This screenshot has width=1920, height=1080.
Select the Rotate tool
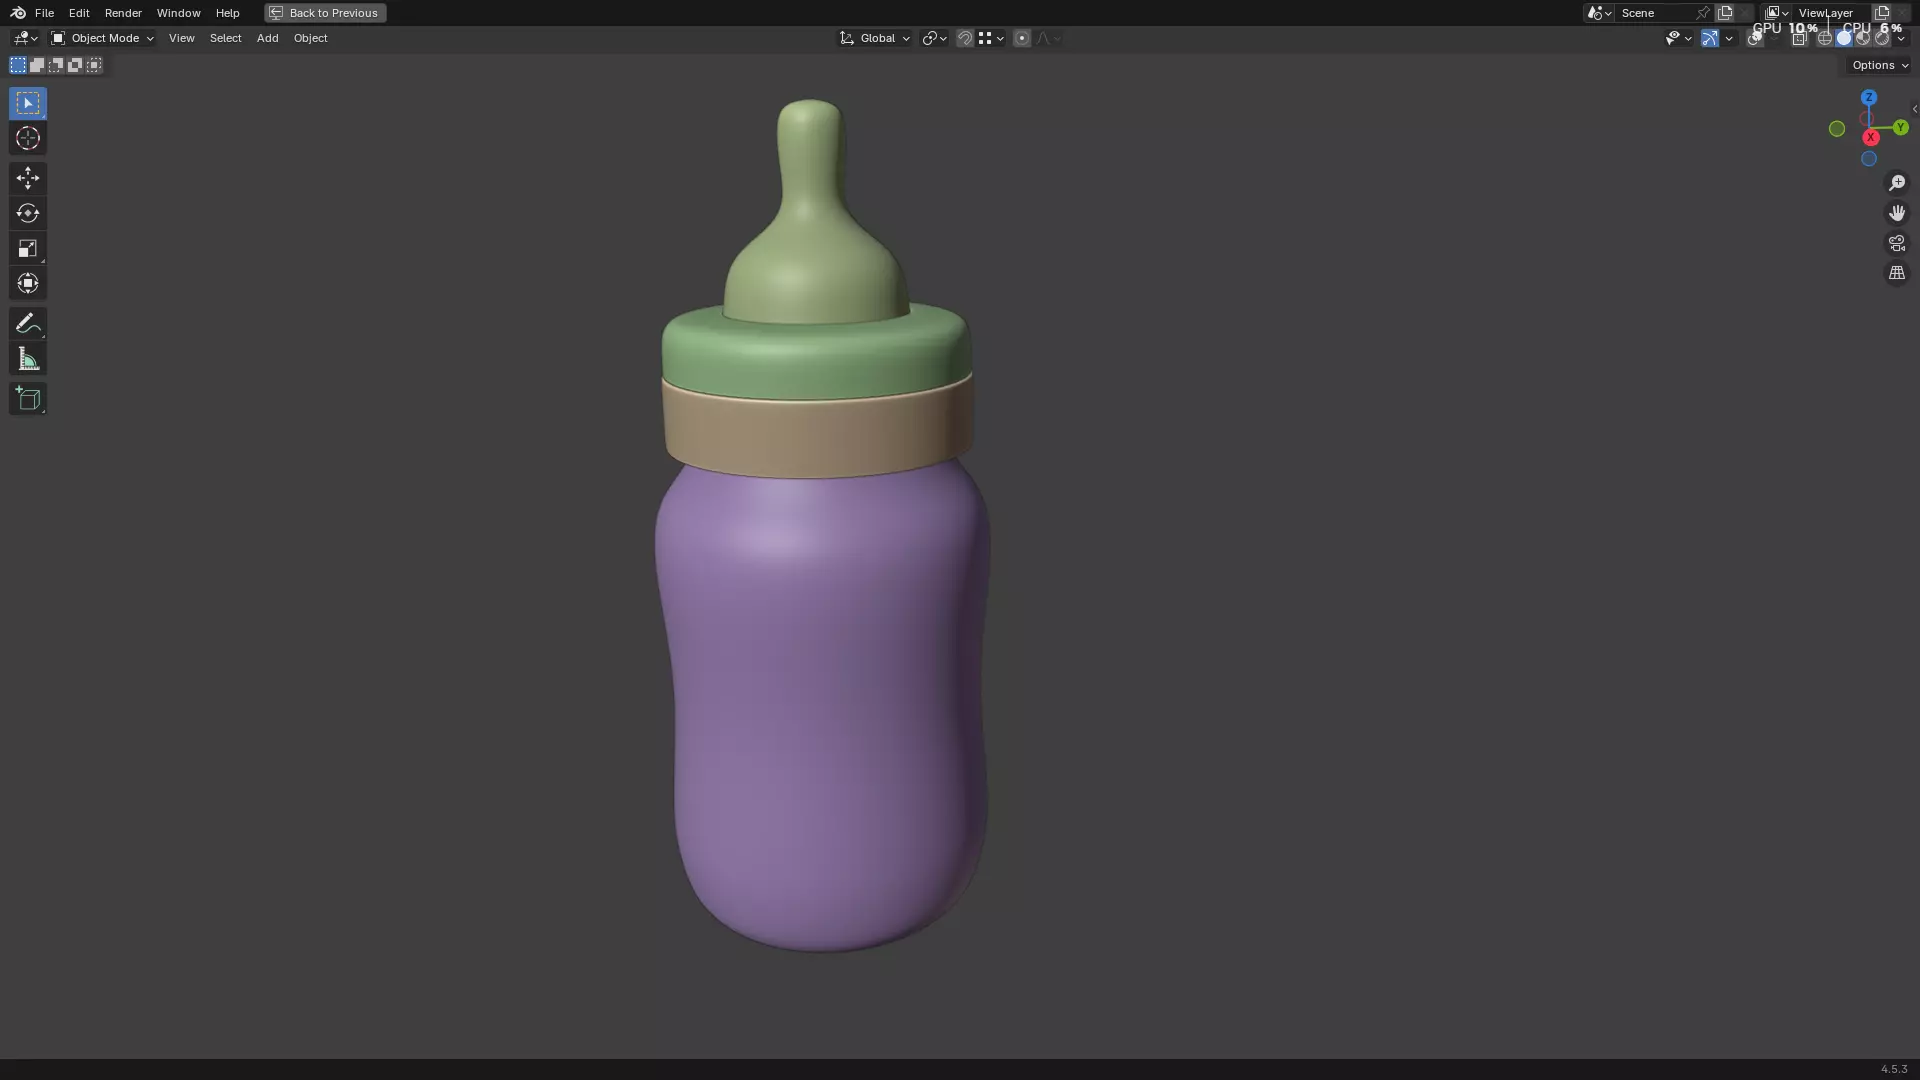[x=28, y=213]
